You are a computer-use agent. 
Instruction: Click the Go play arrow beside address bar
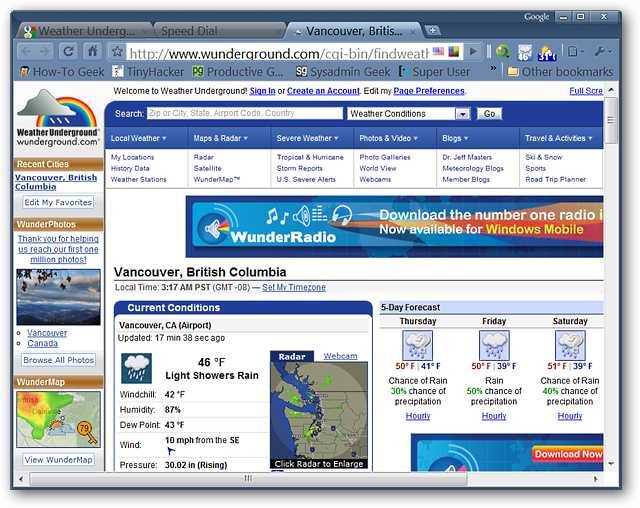coord(473,51)
